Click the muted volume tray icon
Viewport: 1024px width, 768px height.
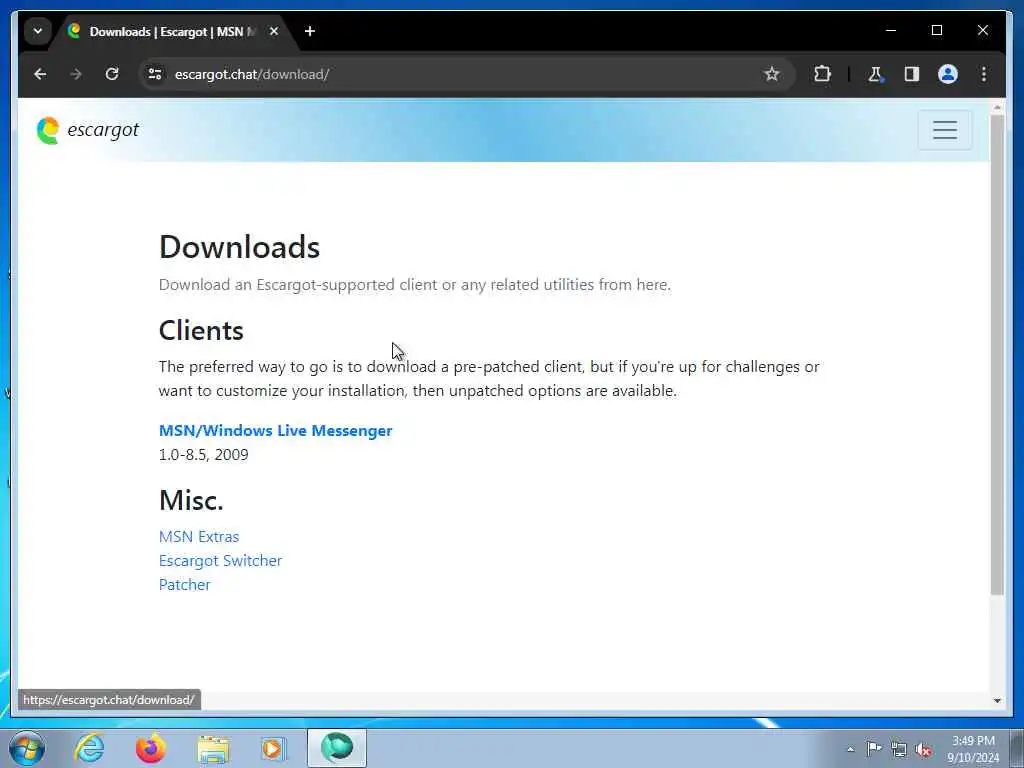click(923, 750)
